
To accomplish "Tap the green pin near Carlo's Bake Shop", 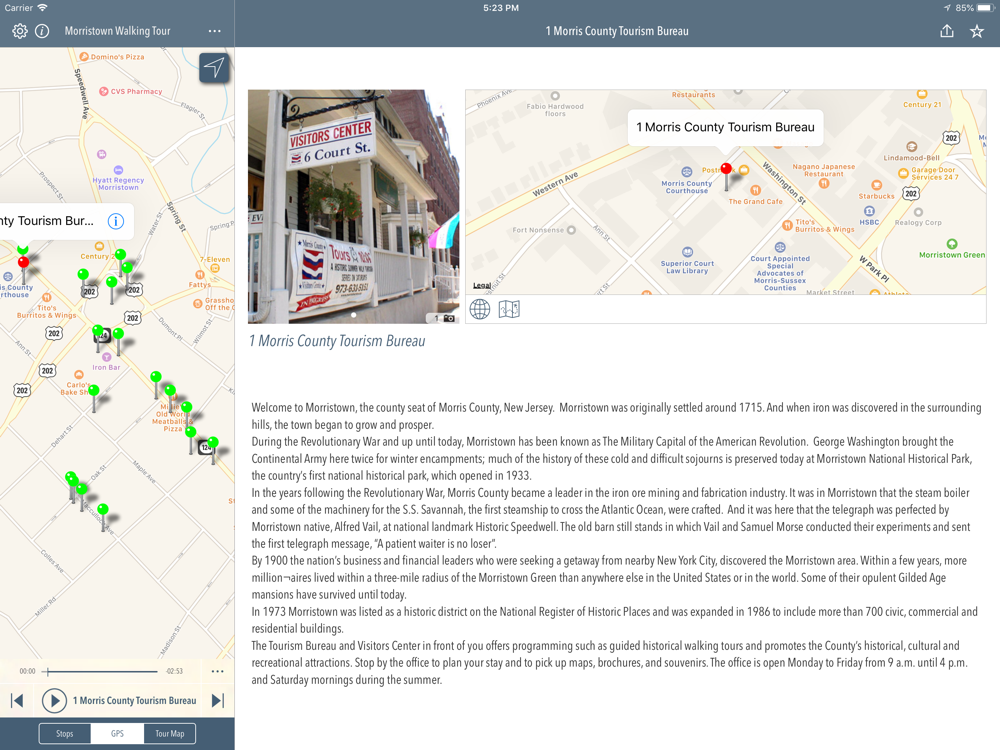I will (94, 390).
